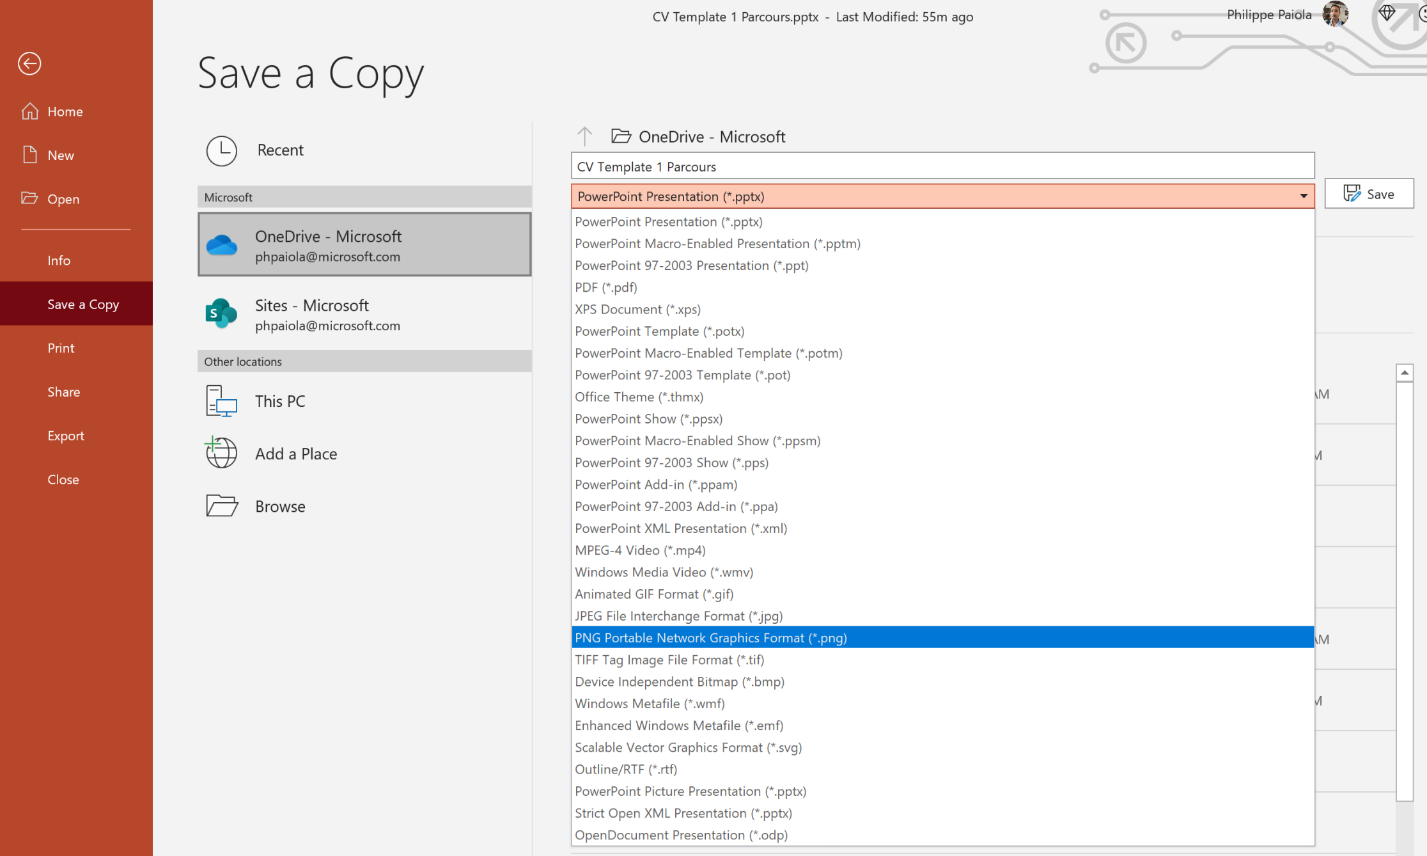Choose PDF (*.pdf) file type

942,288
